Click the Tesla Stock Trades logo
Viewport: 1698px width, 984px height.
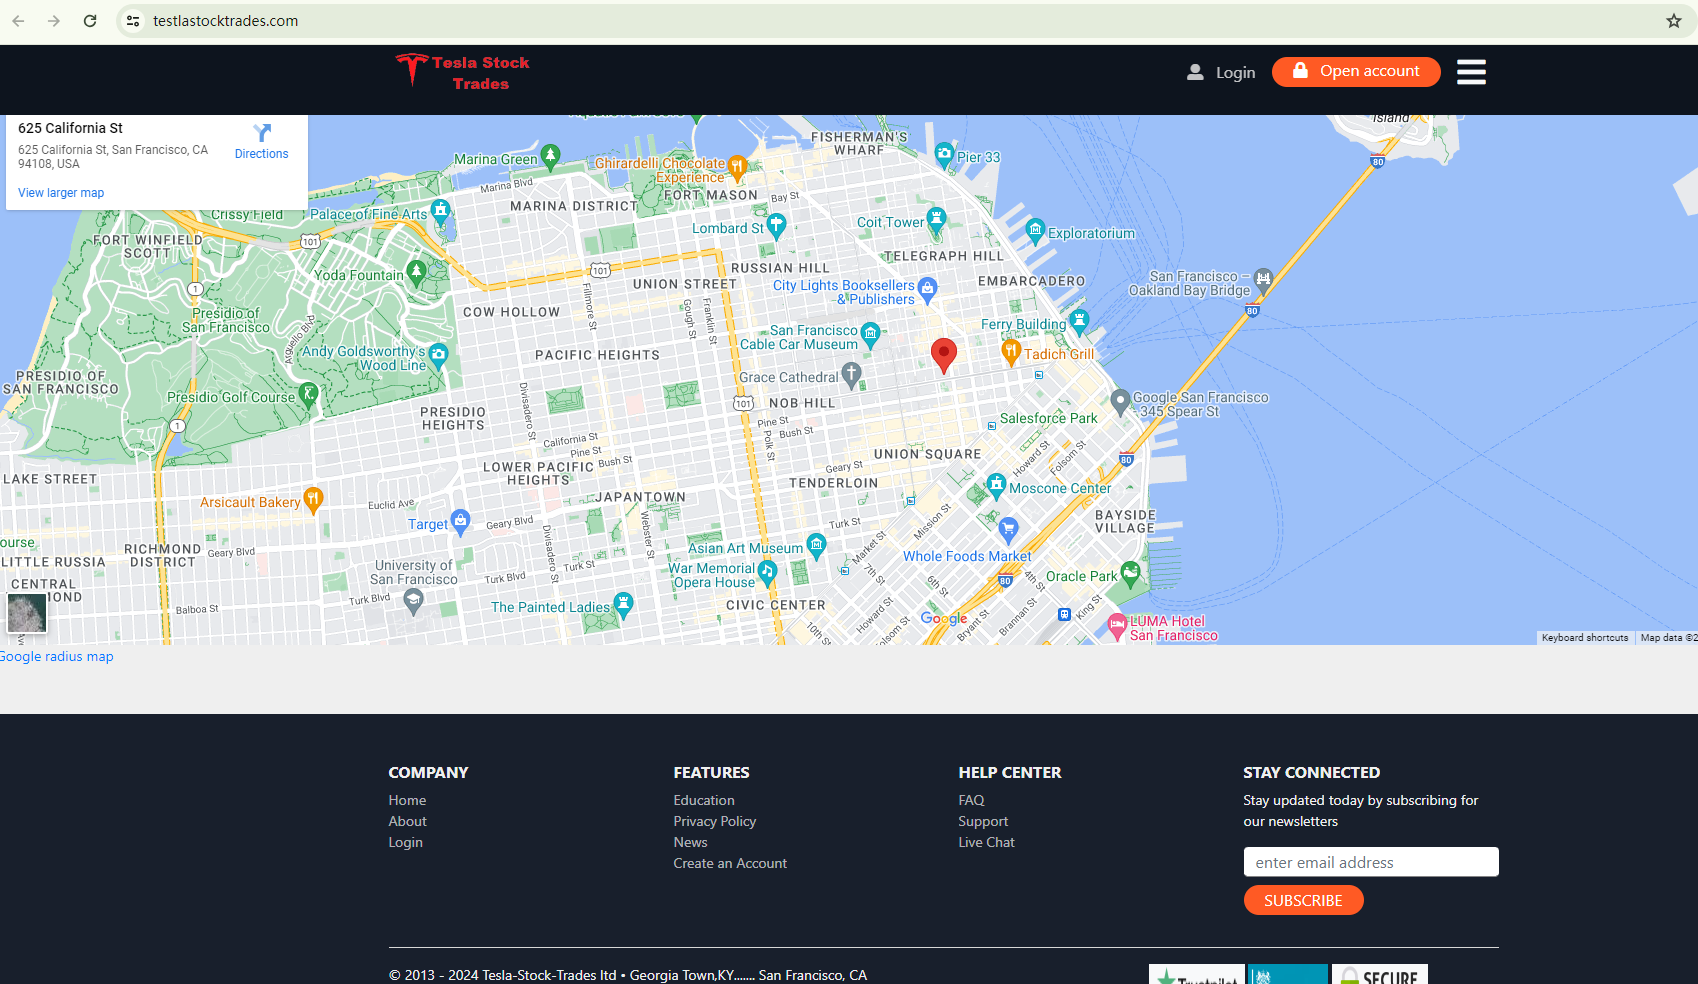462,72
